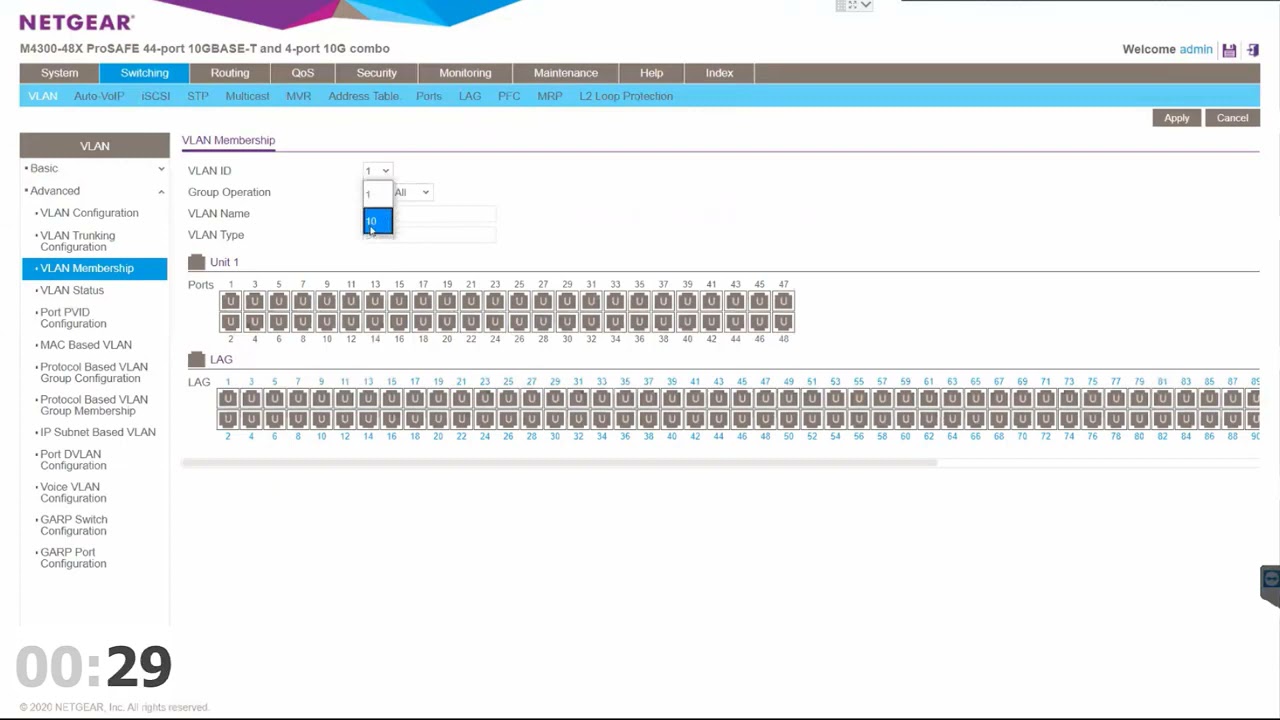Open the QoS menu tab
This screenshot has height=720, width=1280.
[x=302, y=73]
